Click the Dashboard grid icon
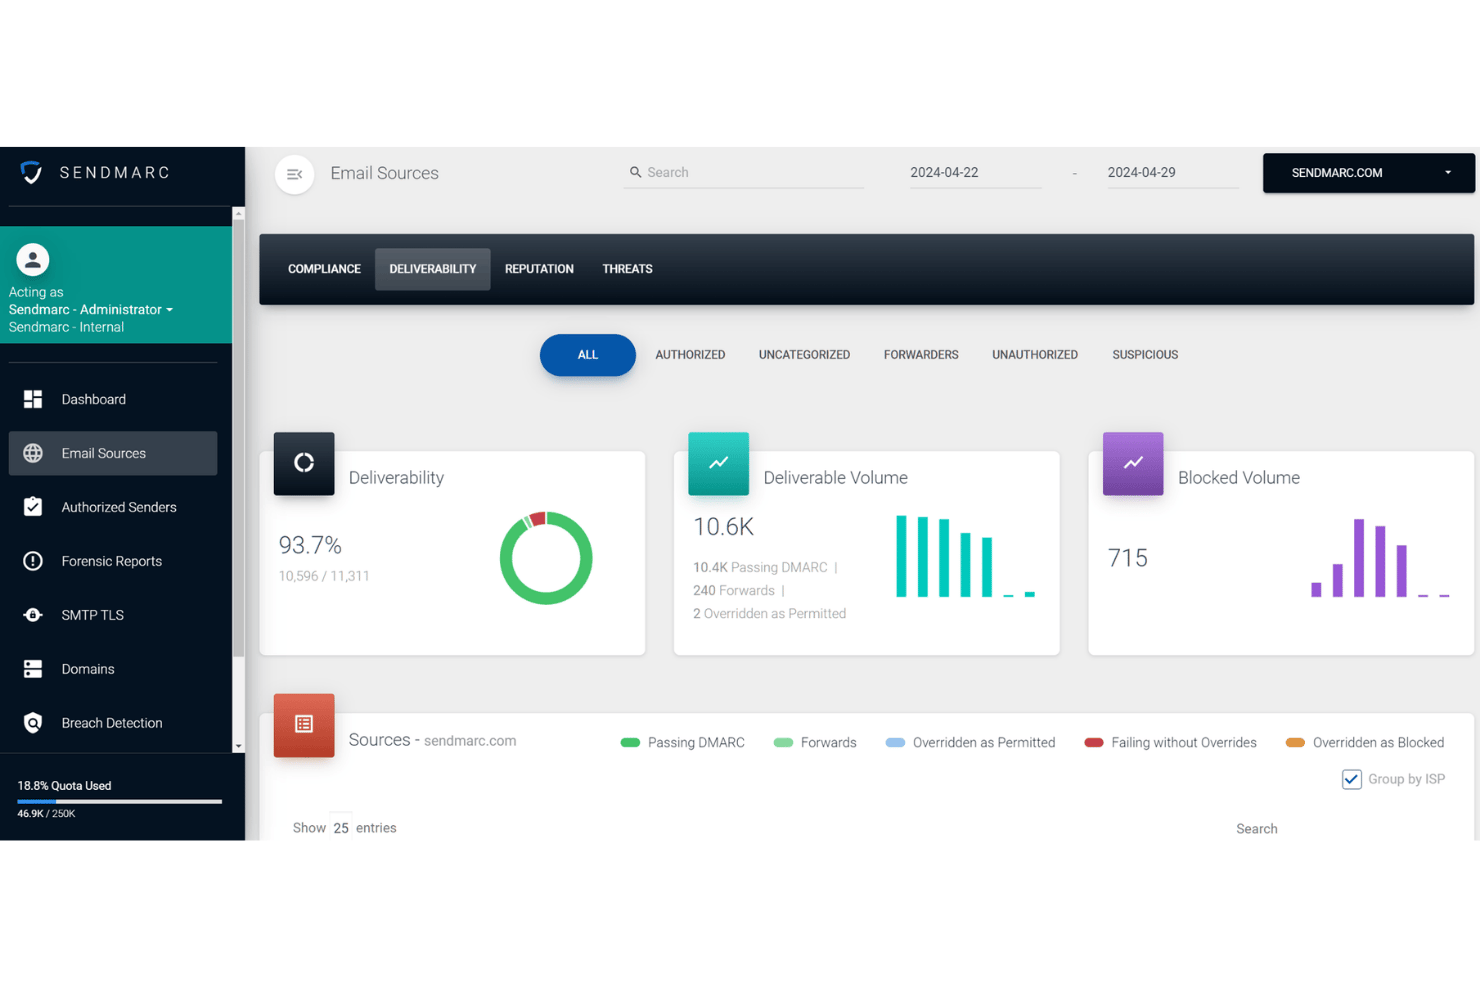1480x987 pixels. click(33, 399)
